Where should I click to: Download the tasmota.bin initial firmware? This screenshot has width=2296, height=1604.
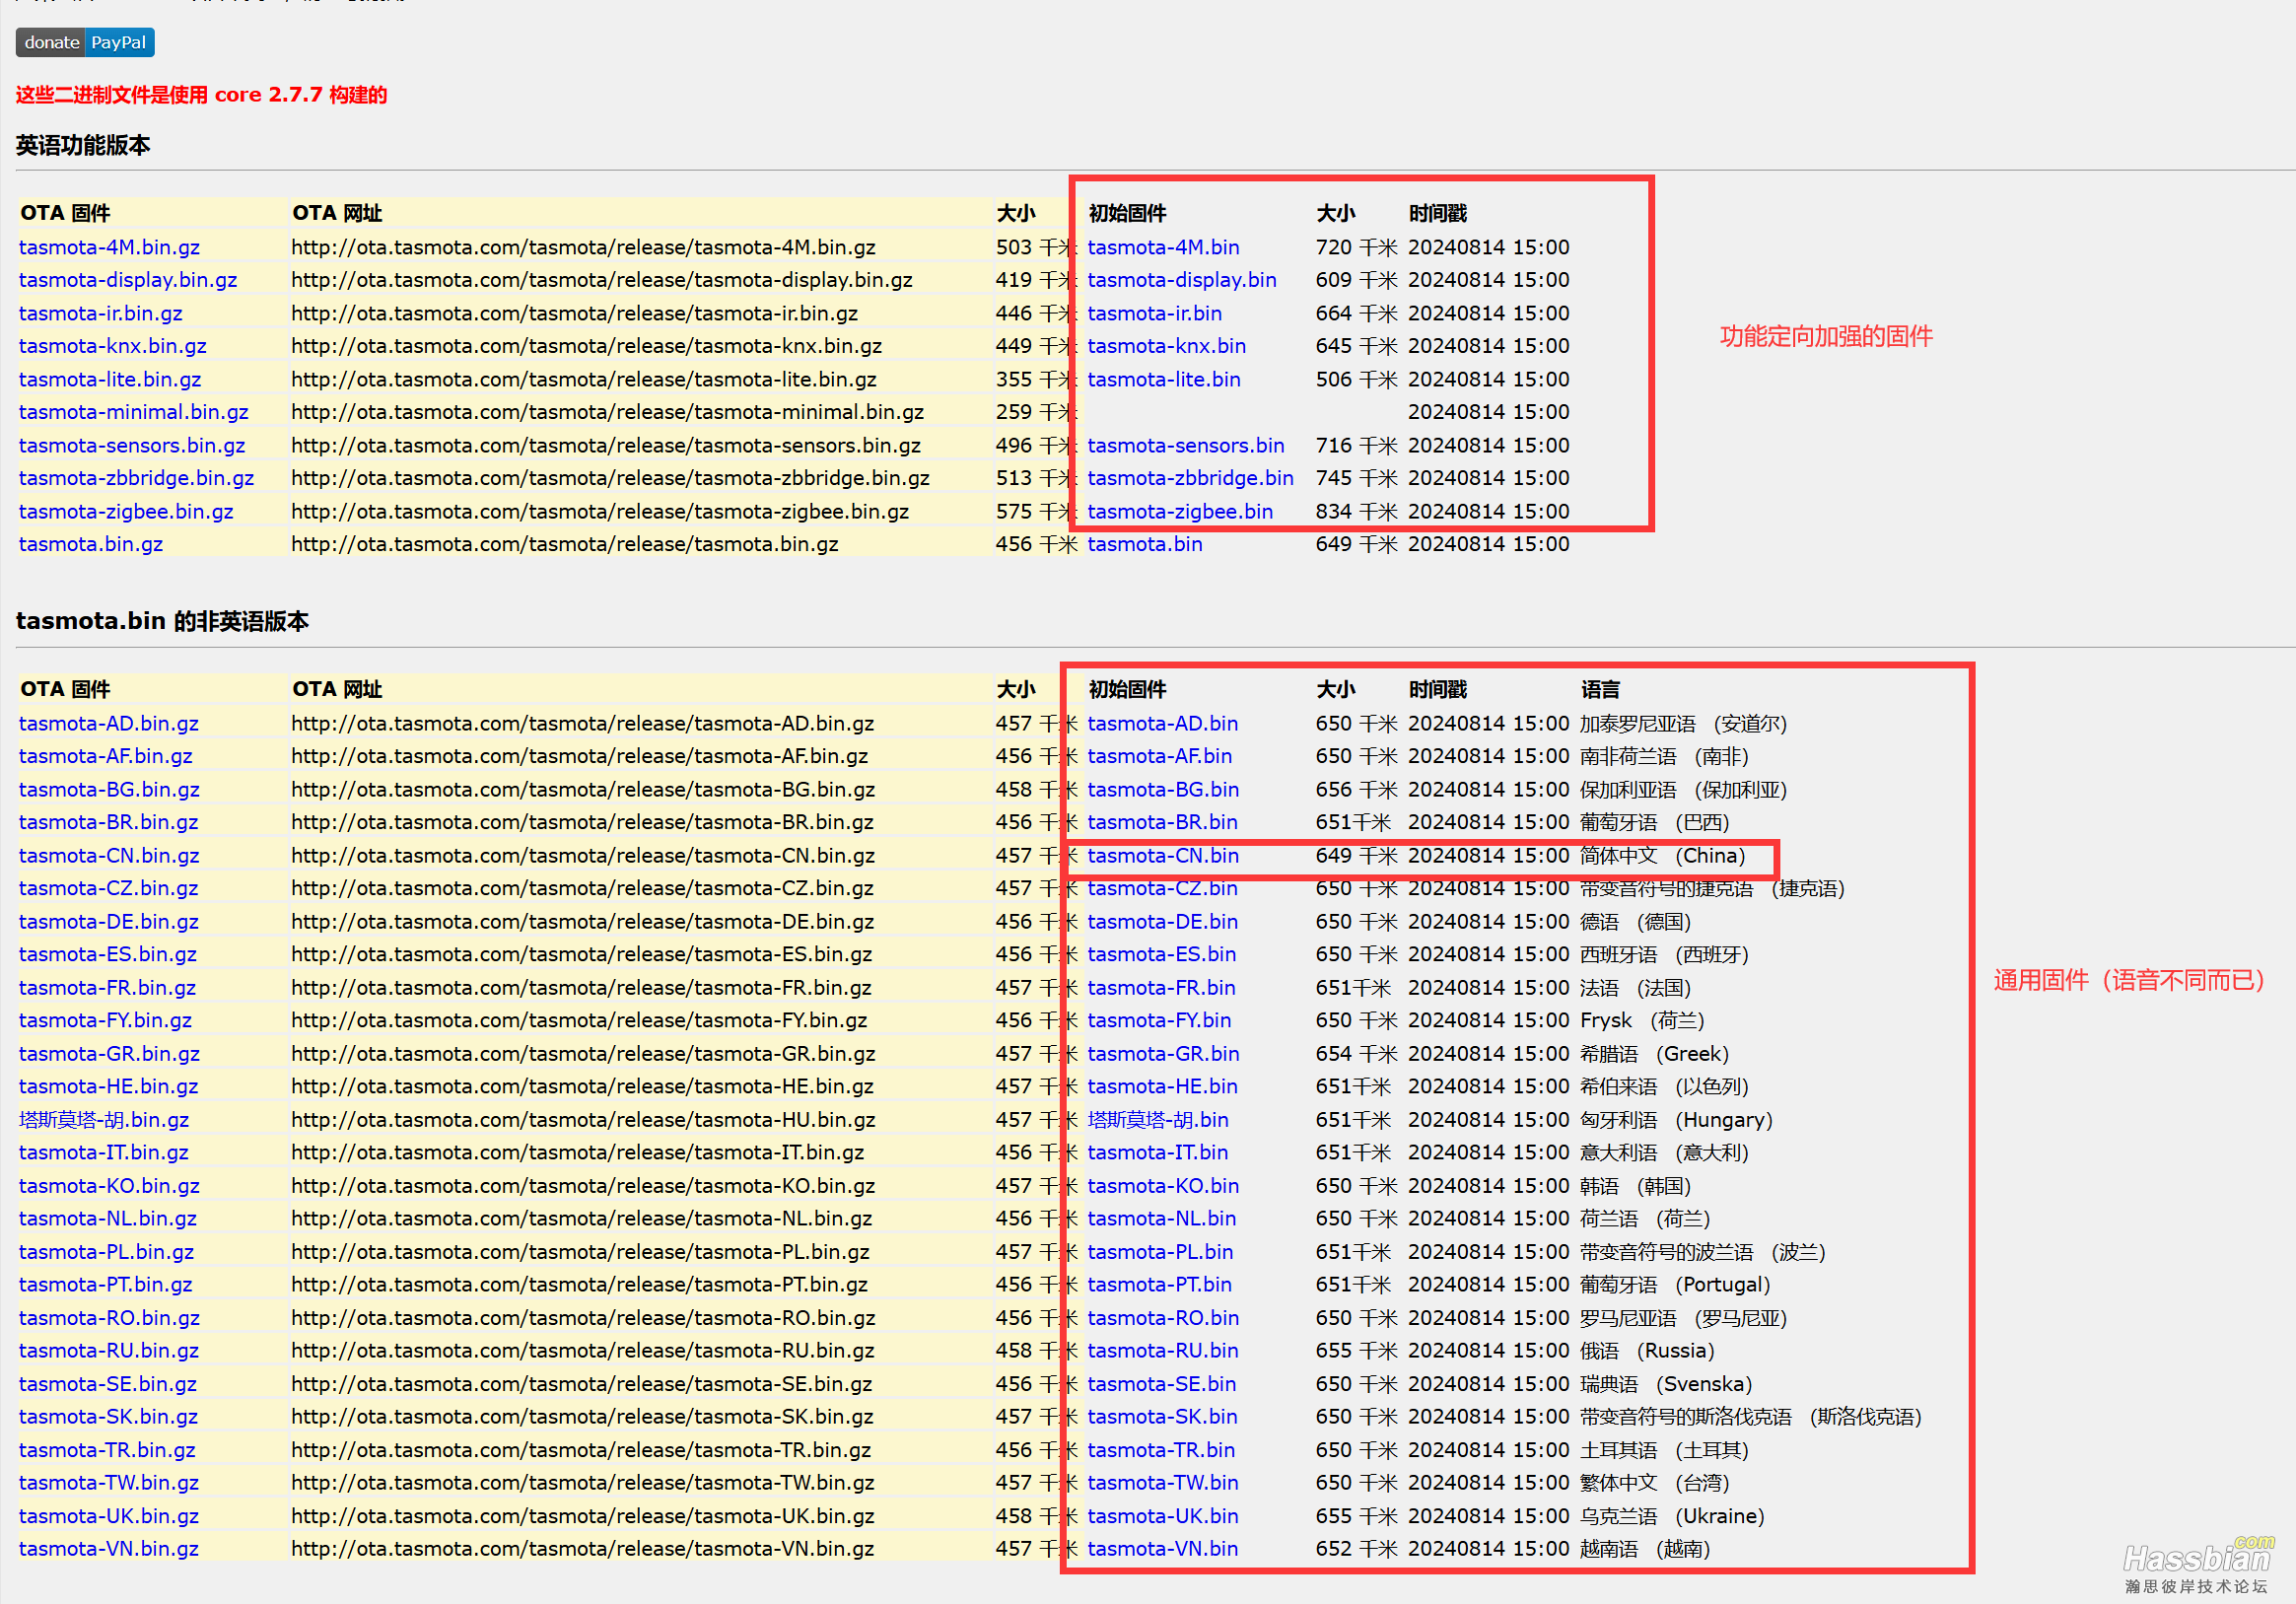pyautogui.click(x=1145, y=544)
